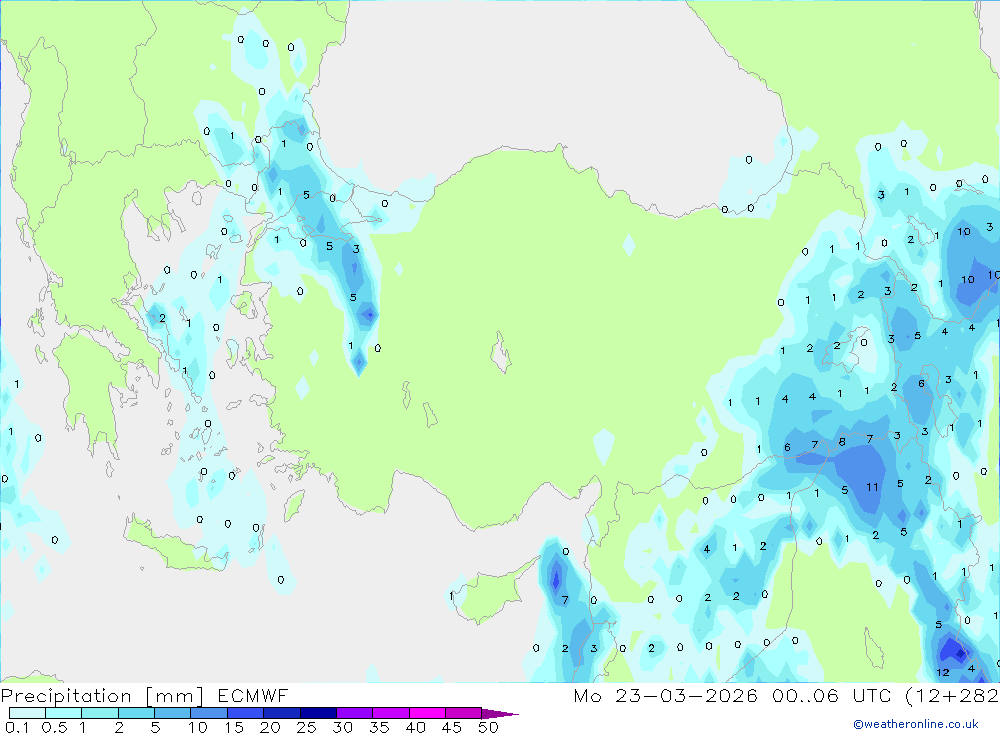Screen dimensions: 1000x733
Task: Click the '20' legend scale label
Action: pos(270,727)
